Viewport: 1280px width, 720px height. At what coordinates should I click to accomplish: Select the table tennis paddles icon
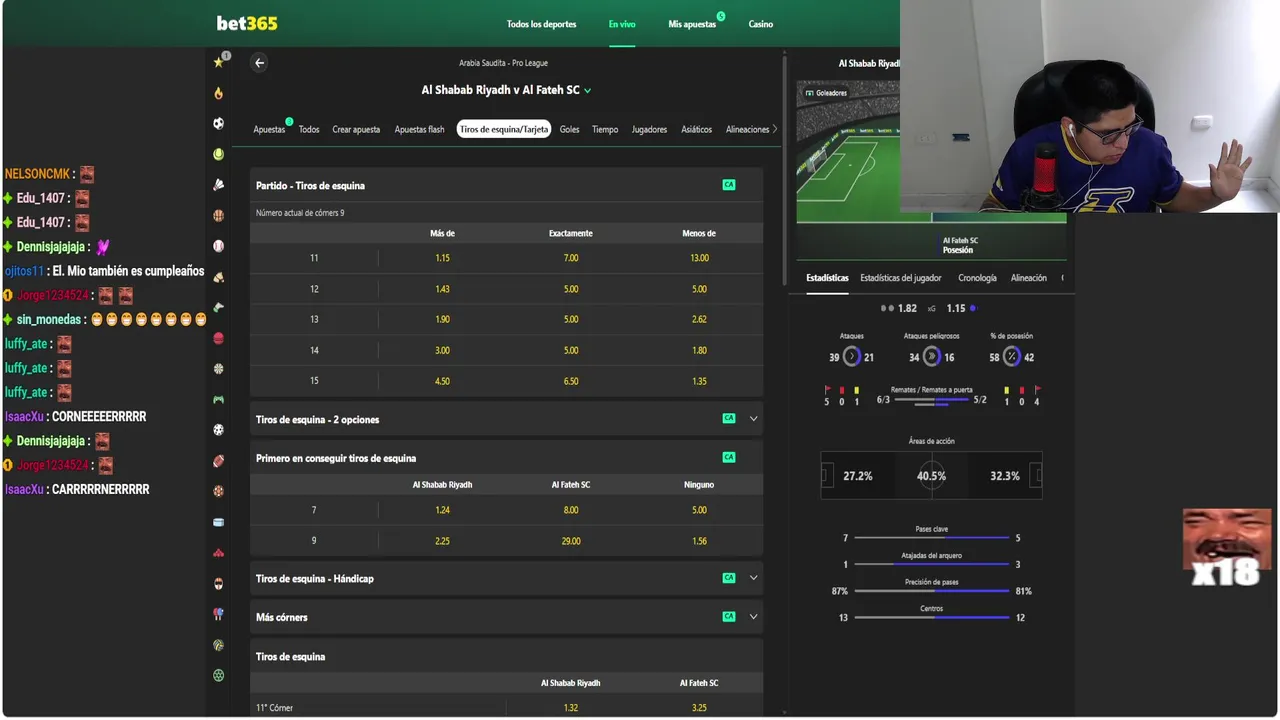point(218,614)
